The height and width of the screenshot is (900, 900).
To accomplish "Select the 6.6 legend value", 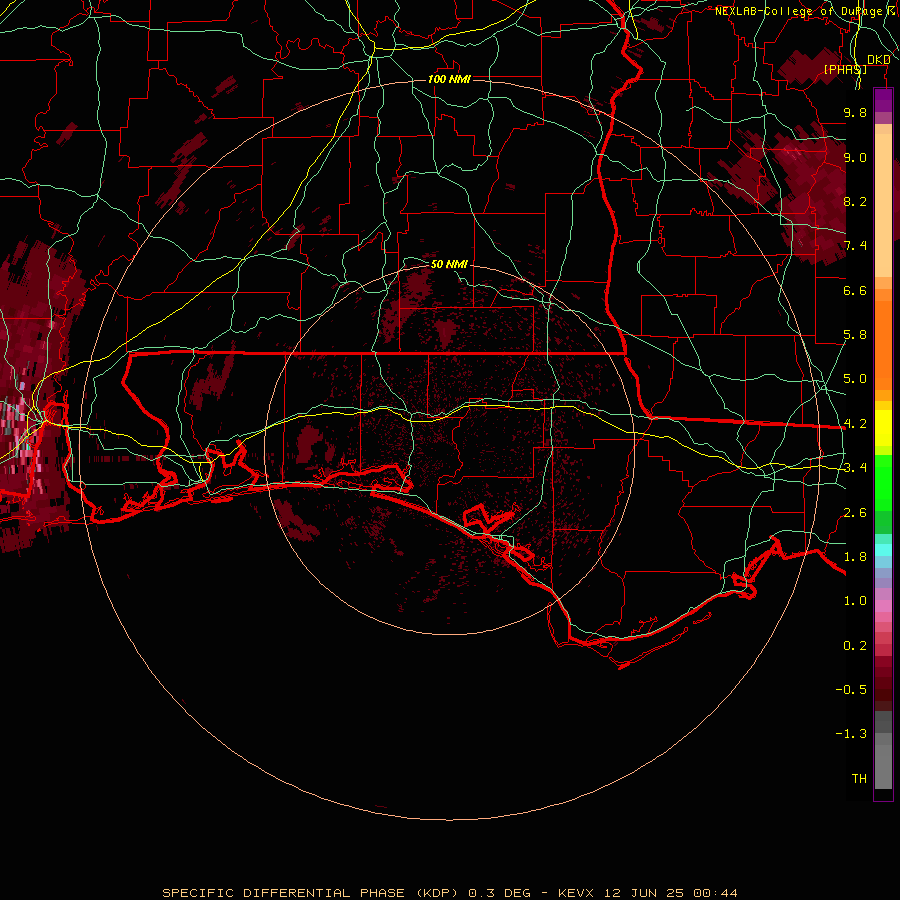I will tap(855, 290).
